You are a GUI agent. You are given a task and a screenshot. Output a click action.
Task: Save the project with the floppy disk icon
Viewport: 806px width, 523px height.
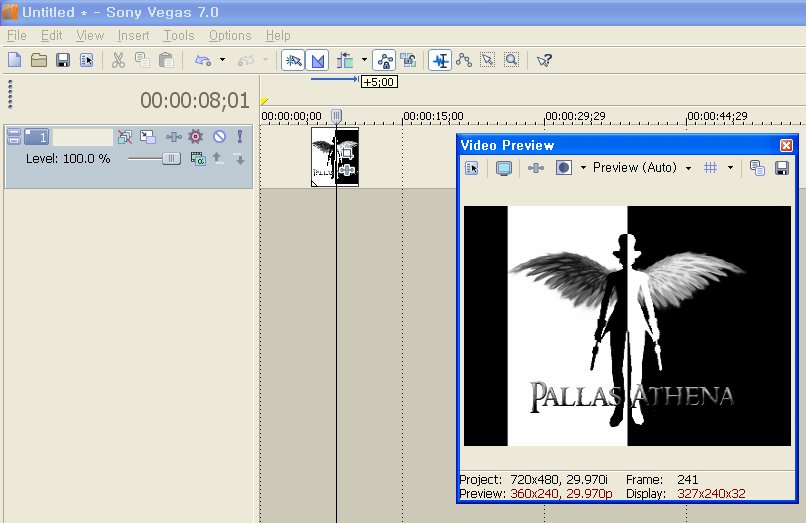(x=63, y=60)
